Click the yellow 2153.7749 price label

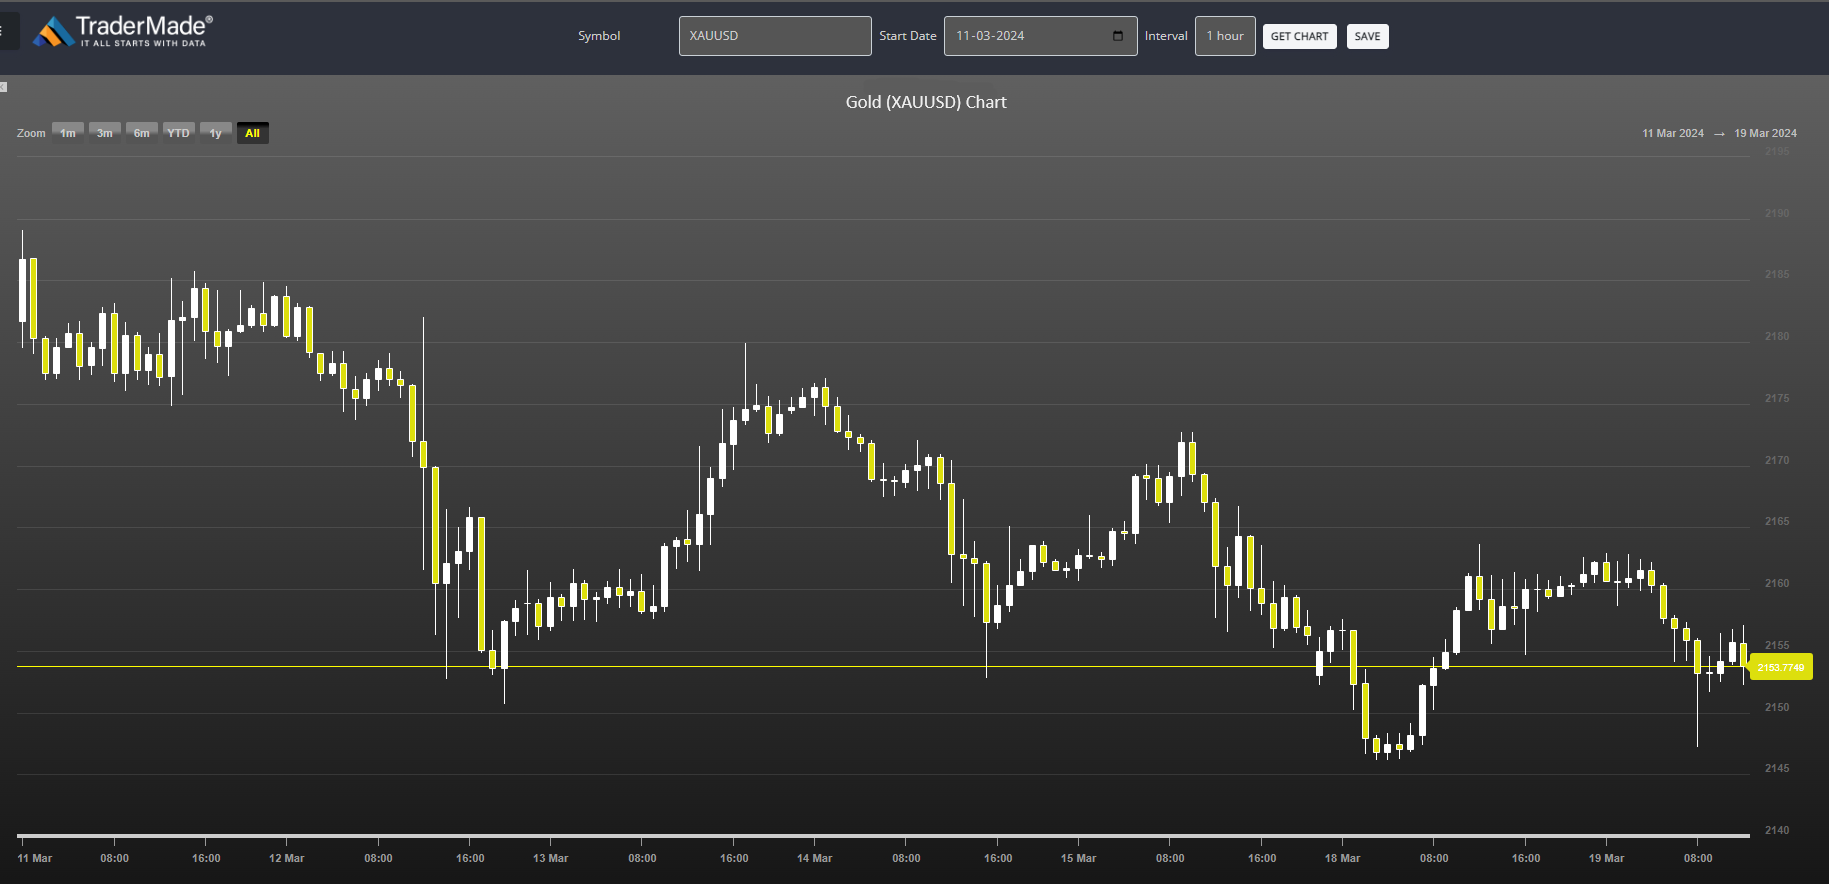(x=1781, y=667)
